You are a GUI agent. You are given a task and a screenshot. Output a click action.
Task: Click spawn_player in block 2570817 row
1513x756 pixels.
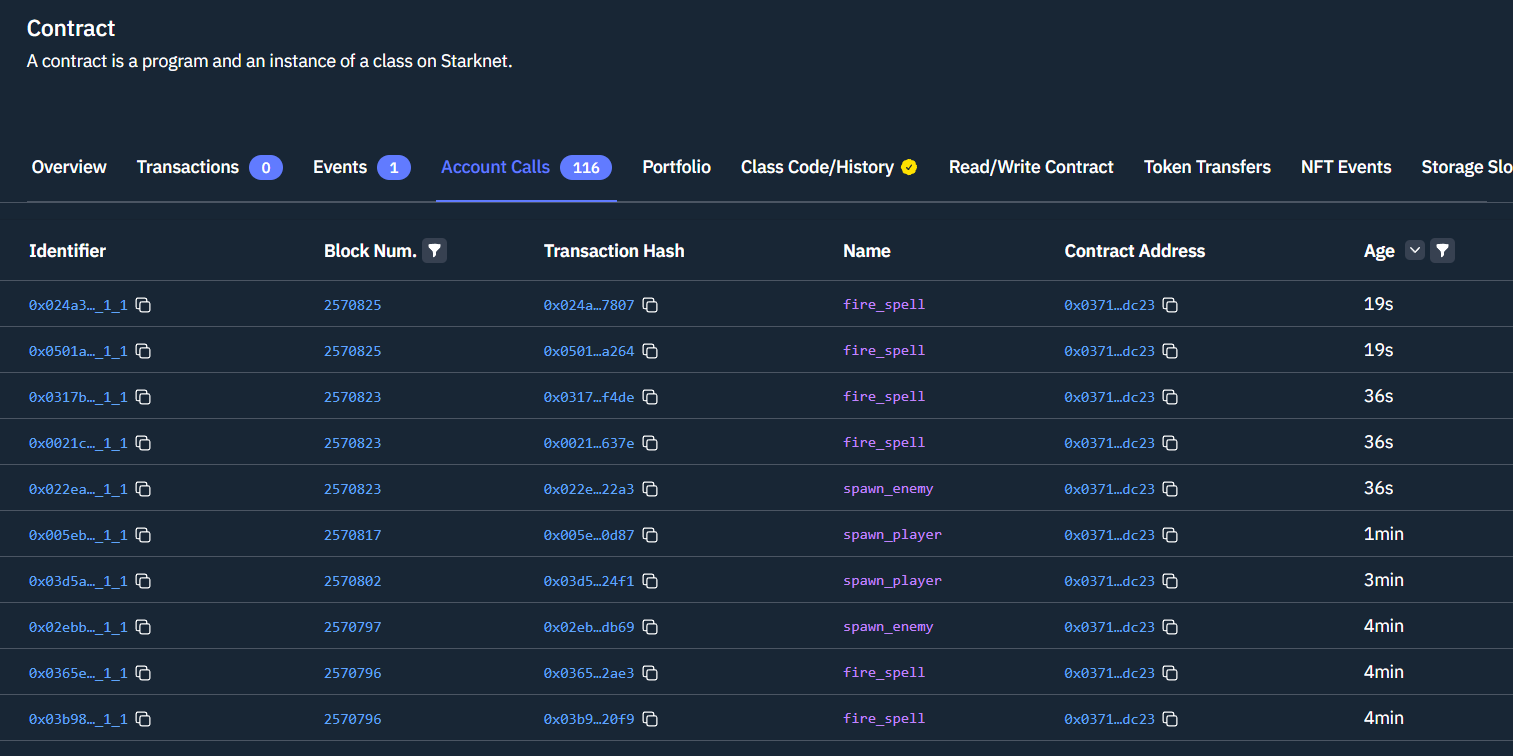pyautogui.click(x=892, y=535)
